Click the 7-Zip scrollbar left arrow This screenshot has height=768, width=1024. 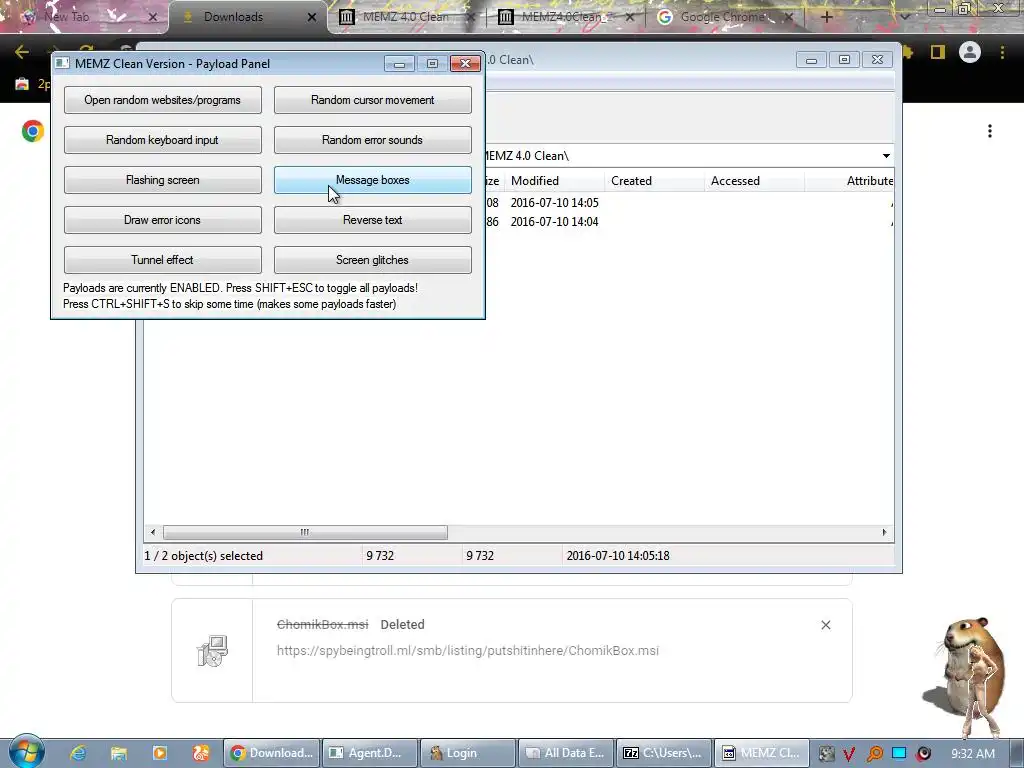point(153,532)
